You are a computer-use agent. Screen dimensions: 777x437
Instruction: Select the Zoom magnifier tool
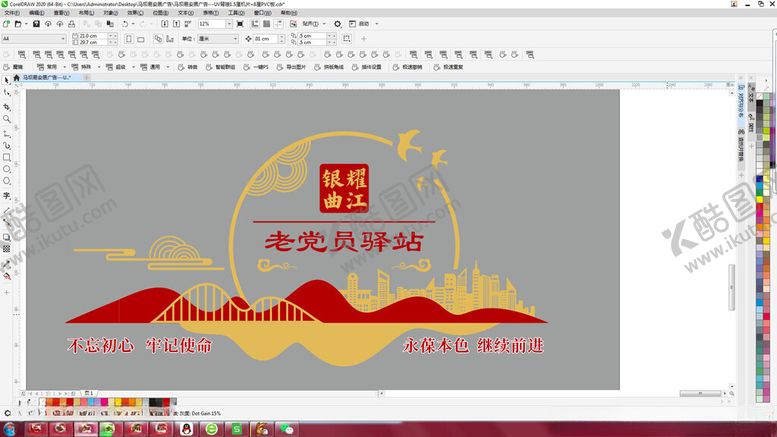pos(6,119)
